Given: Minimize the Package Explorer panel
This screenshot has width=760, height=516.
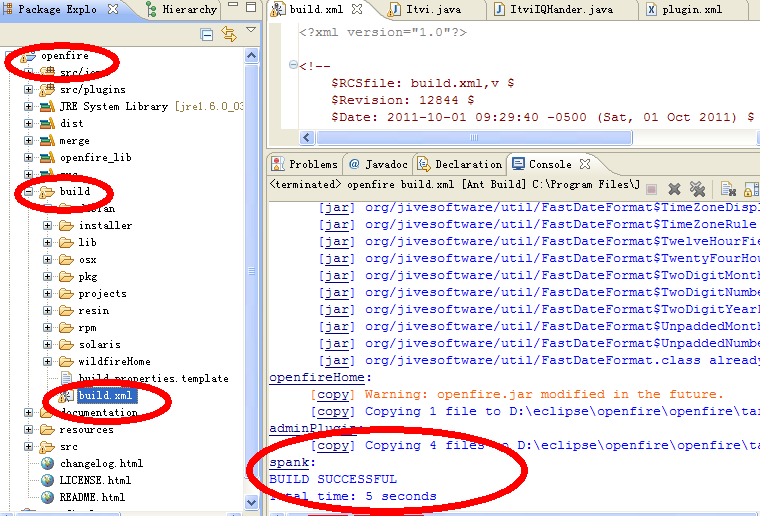Looking at the screenshot, I should coord(233,5).
